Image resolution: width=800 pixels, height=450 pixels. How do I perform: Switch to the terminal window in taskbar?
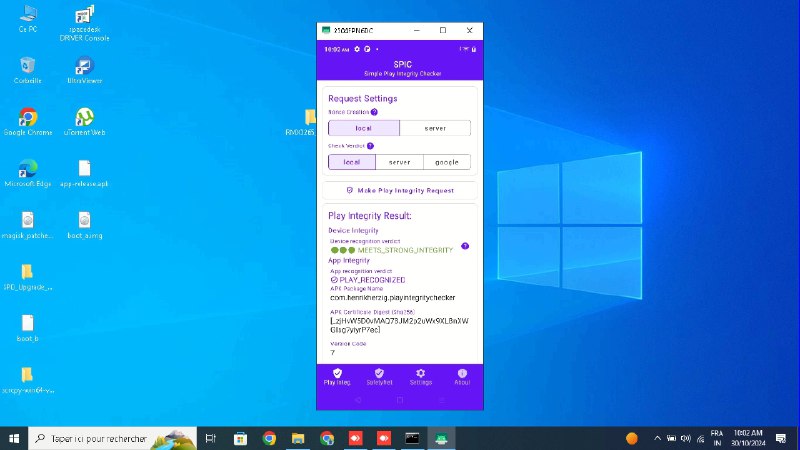coord(412,438)
